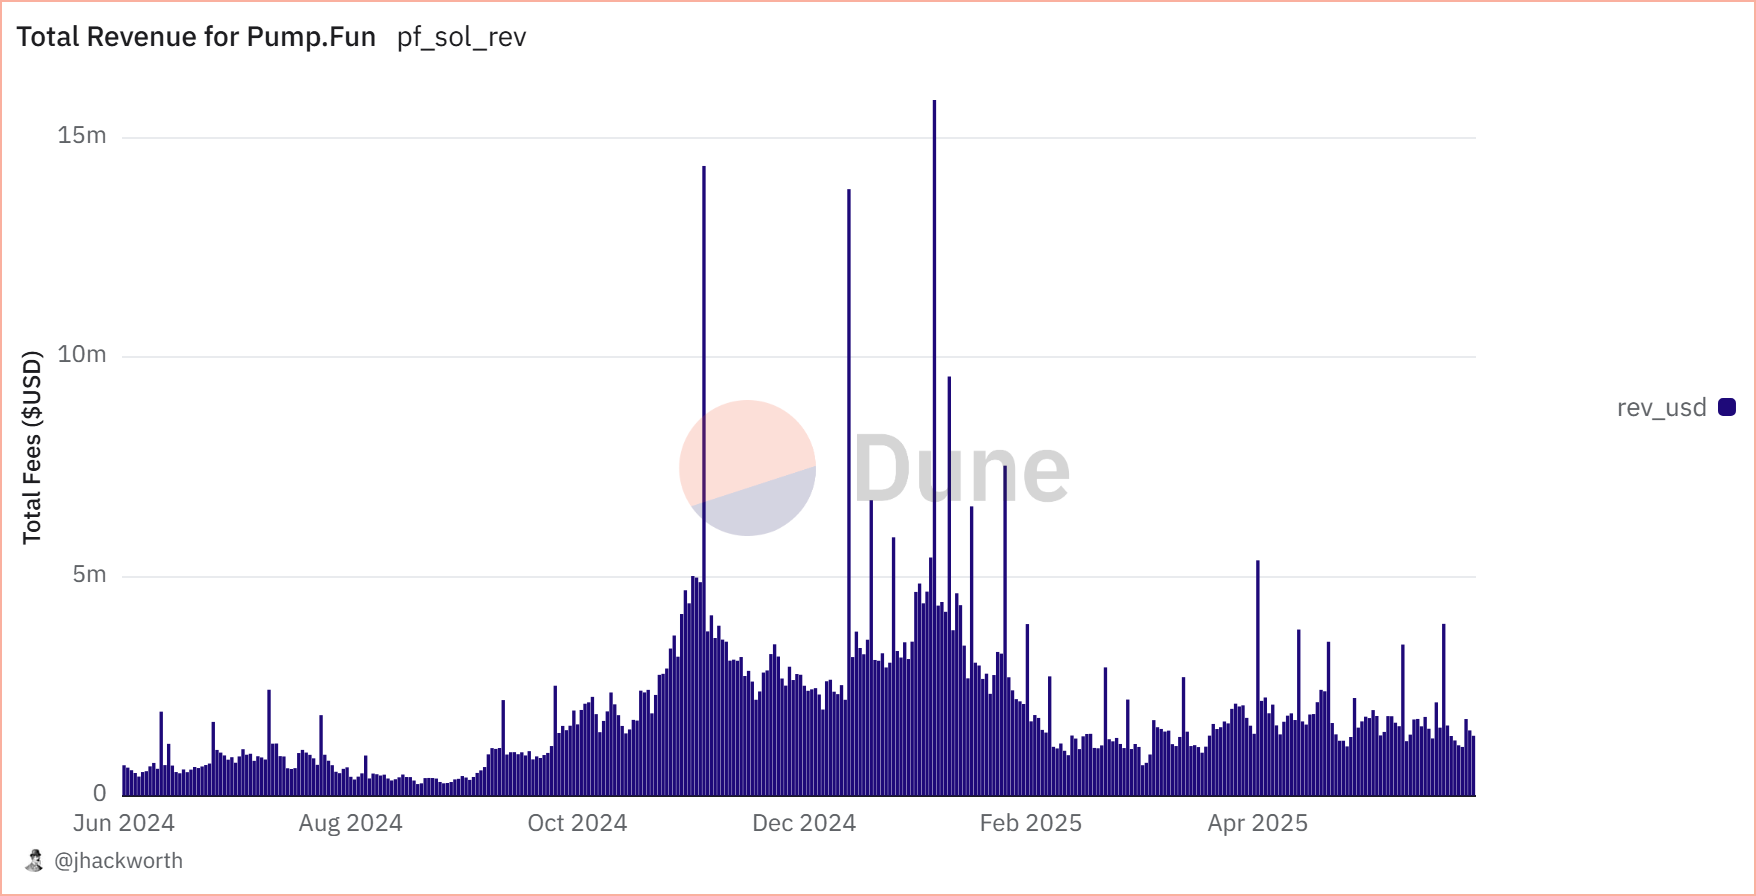
Task: Click the Apr 2025 x-axis label
Action: (1258, 823)
